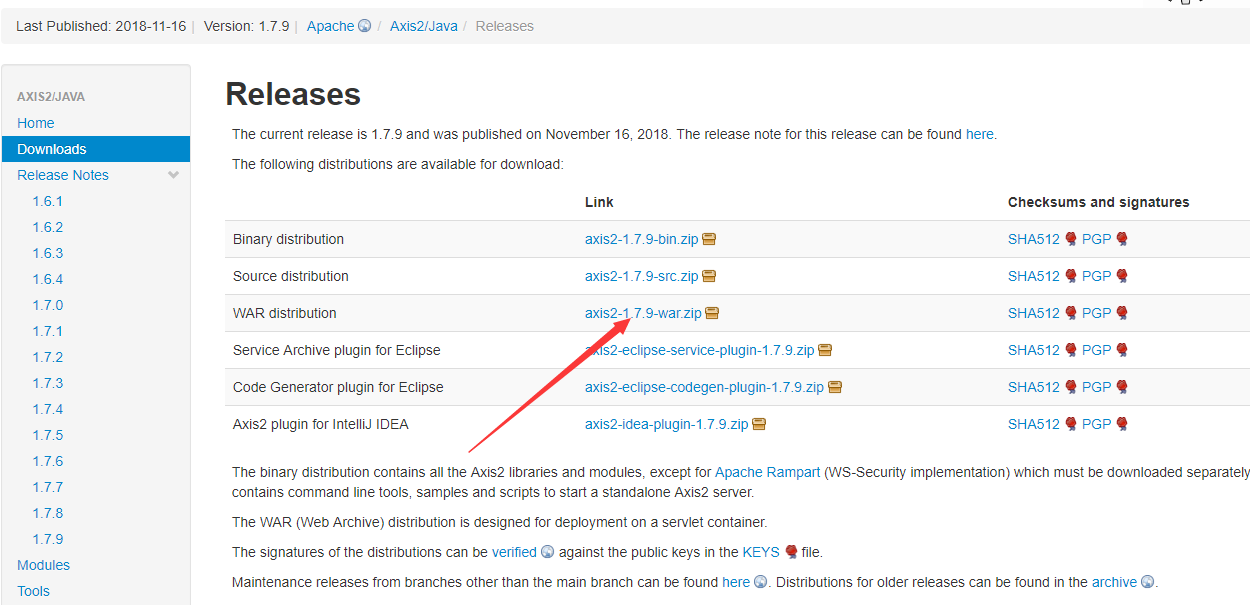Go to the Apache breadcrumb link
Image resolution: width=1250 pixels, height=605 pixels.
click(x=331, y=26)
